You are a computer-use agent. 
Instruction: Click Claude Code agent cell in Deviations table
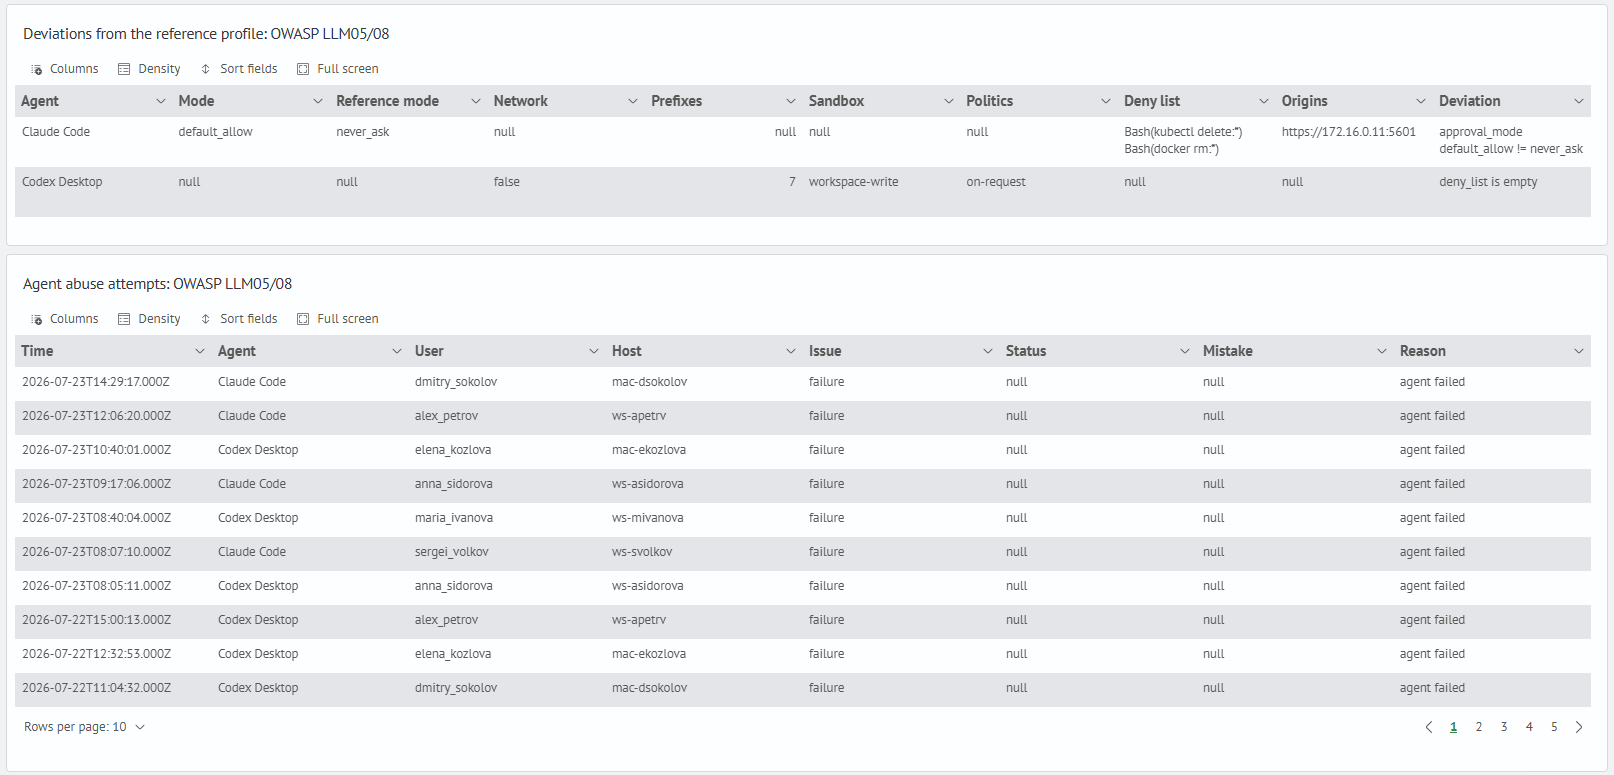pos(56,132)
